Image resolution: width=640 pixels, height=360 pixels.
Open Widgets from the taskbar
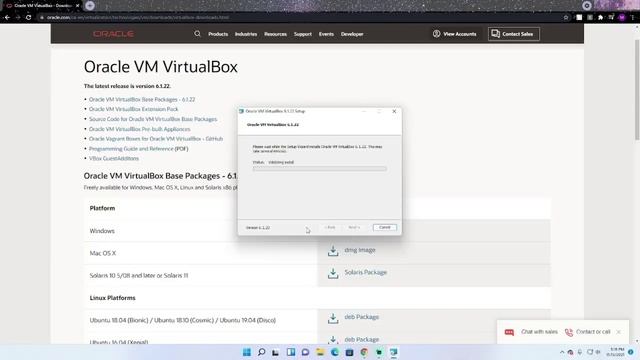pos(291,352)
